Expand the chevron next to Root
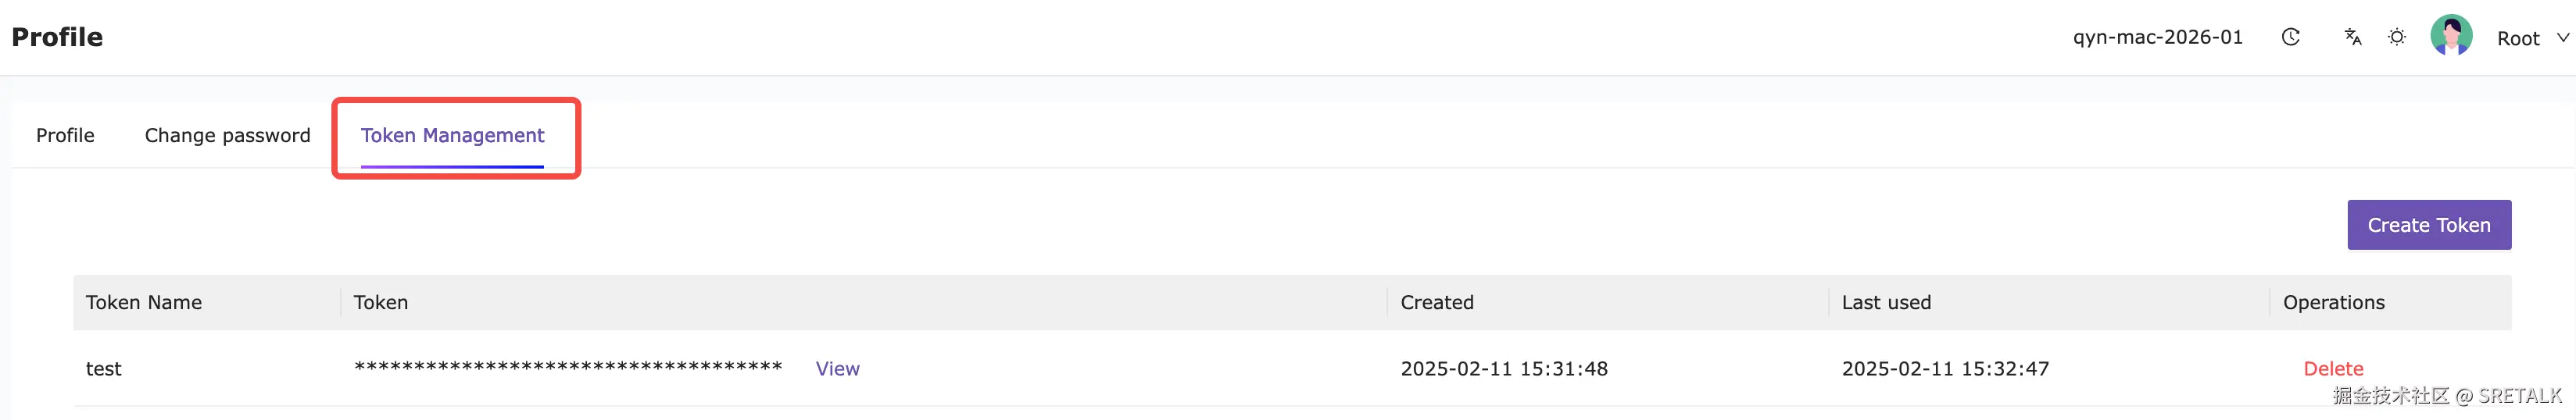2576x420 pixels. point(2562,37)
